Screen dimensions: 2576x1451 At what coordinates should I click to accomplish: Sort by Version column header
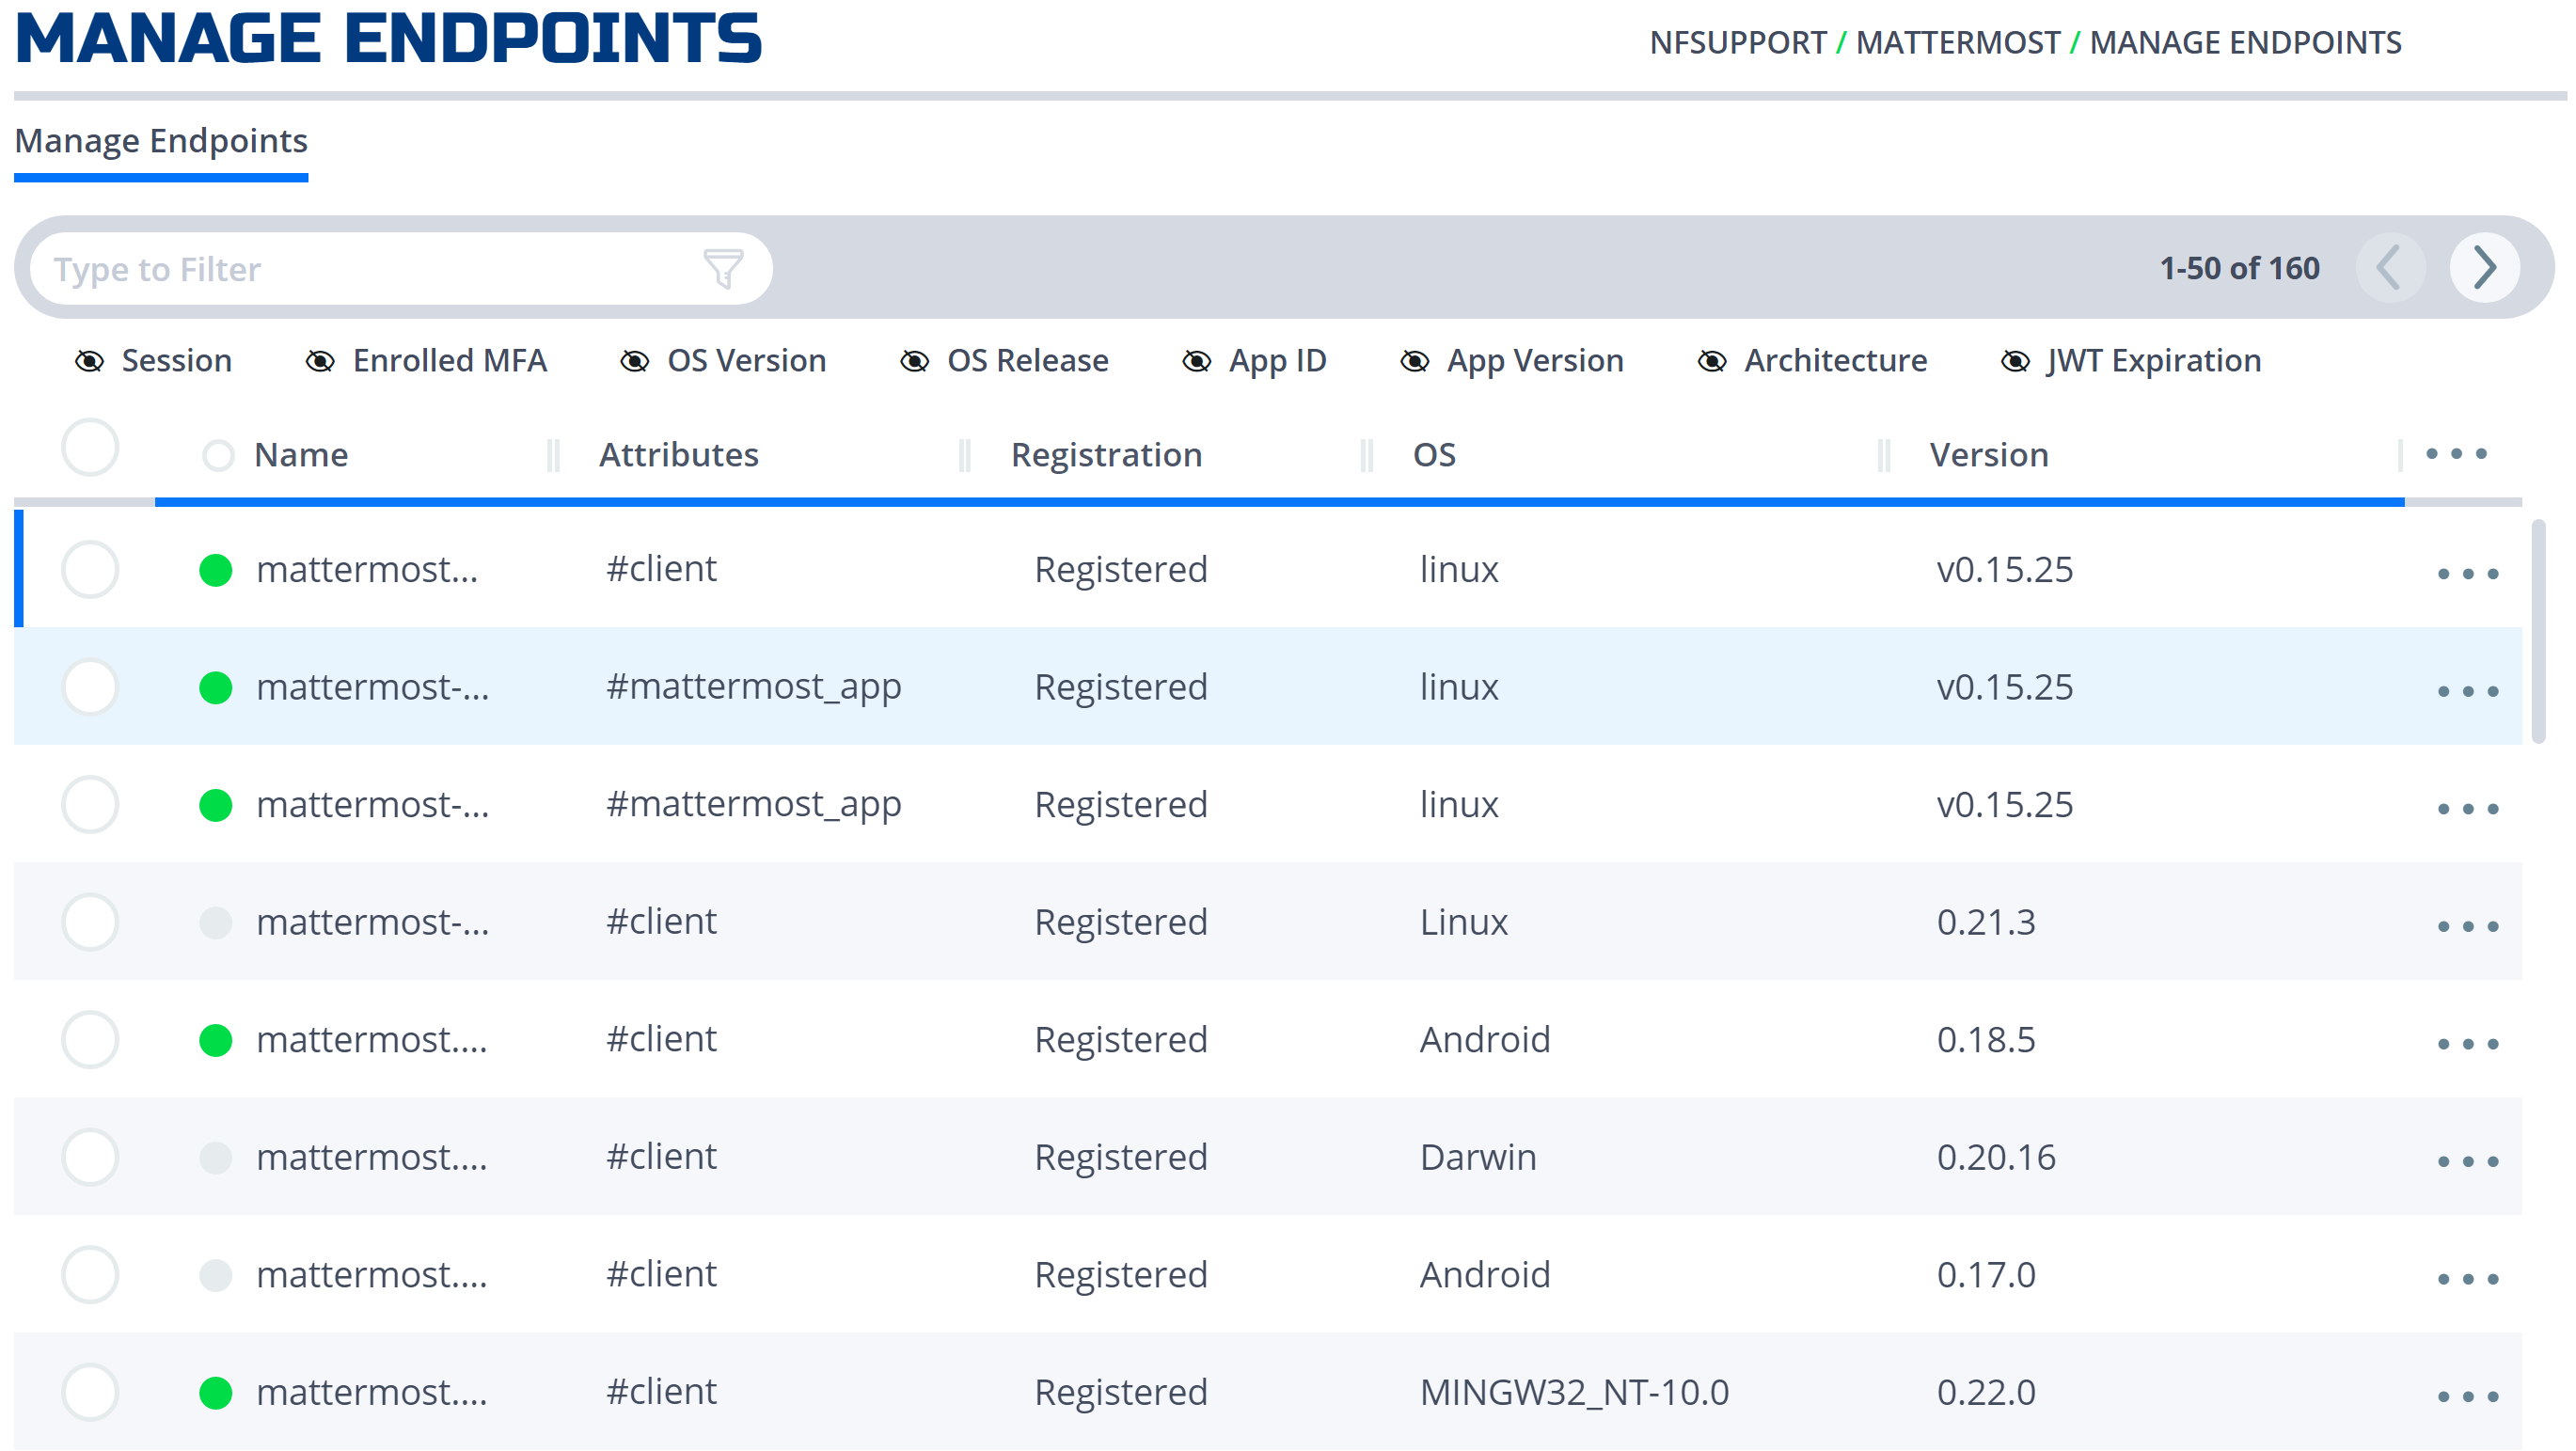click(x=1988, y=455)
